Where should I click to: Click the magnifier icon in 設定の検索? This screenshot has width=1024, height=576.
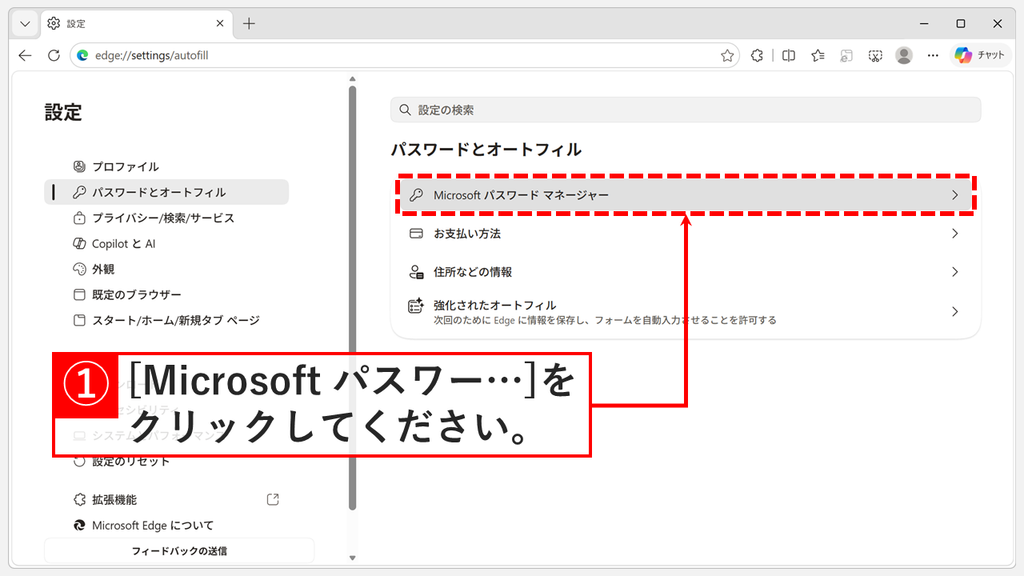(x=405, y=110)
